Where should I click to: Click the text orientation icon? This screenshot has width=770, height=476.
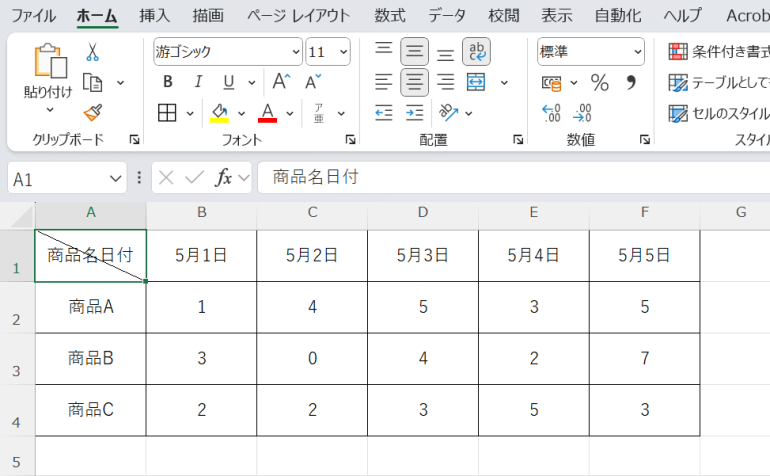[449, 113]
